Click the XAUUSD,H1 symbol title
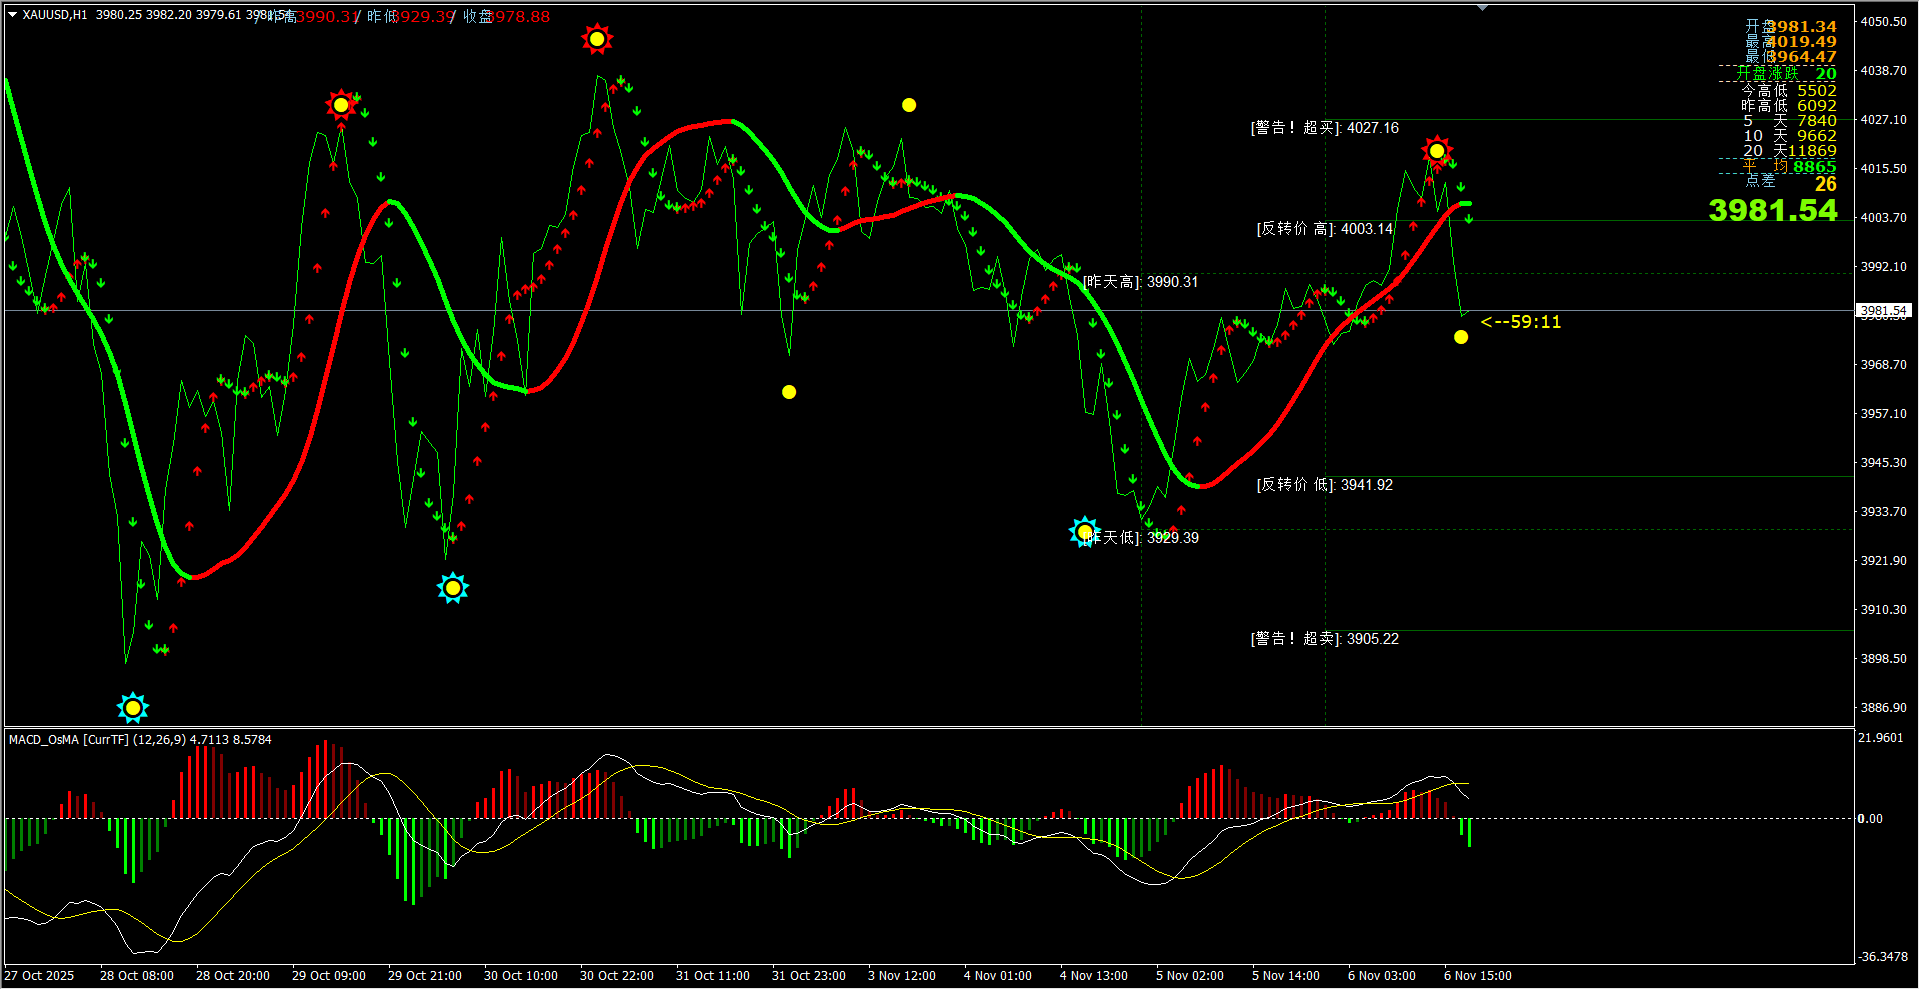Image resolution: width=1920 pixels, height=990 pixels. click(55, 15)
